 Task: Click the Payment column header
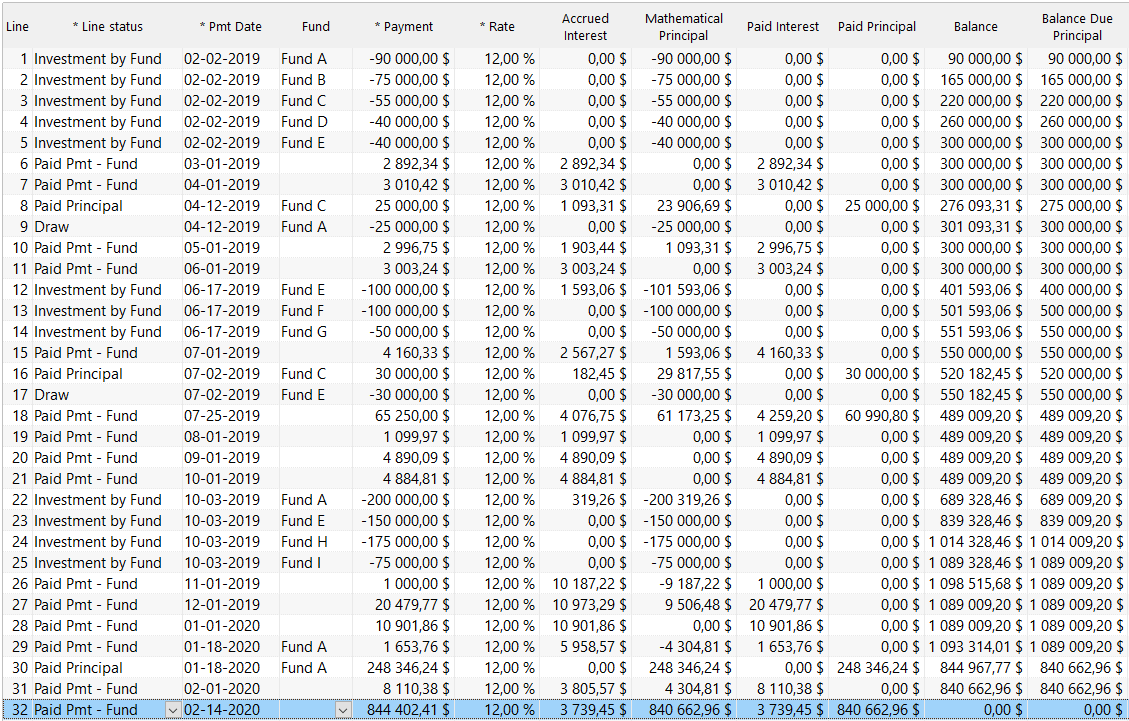click(x=404, y=27)
